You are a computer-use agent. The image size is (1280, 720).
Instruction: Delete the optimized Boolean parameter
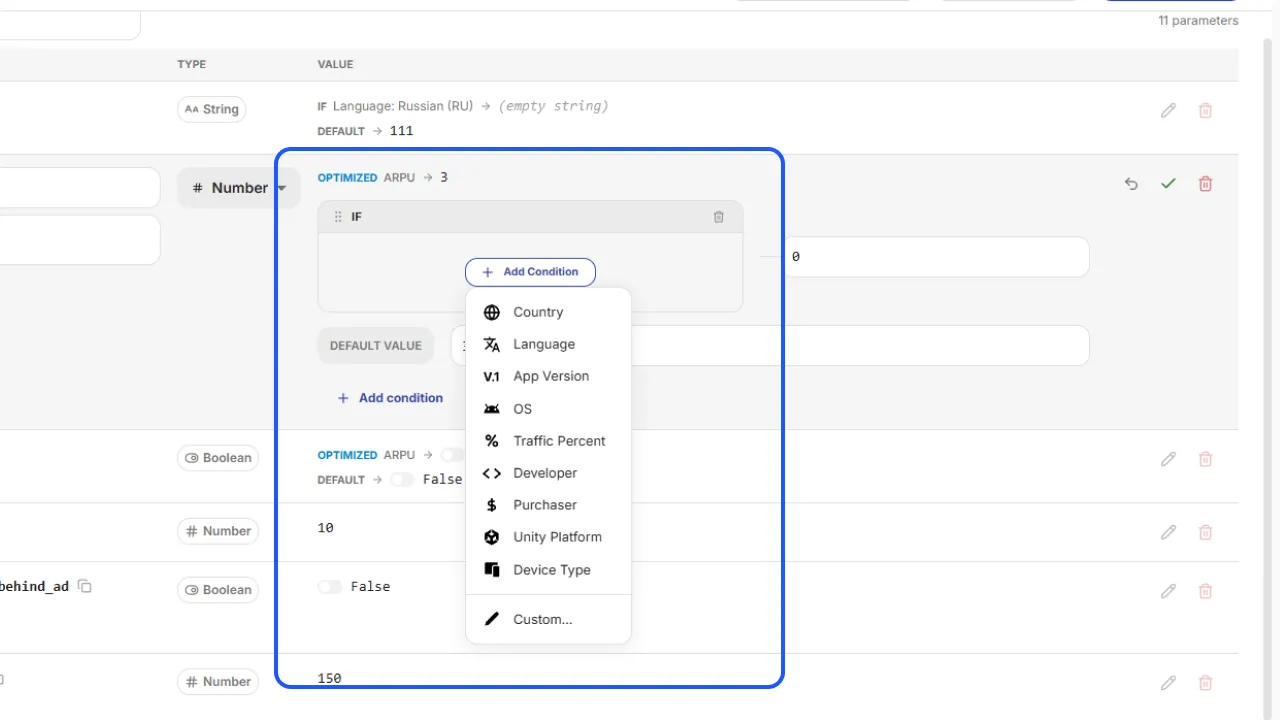pyautogui.click(x=1206, y=459)
